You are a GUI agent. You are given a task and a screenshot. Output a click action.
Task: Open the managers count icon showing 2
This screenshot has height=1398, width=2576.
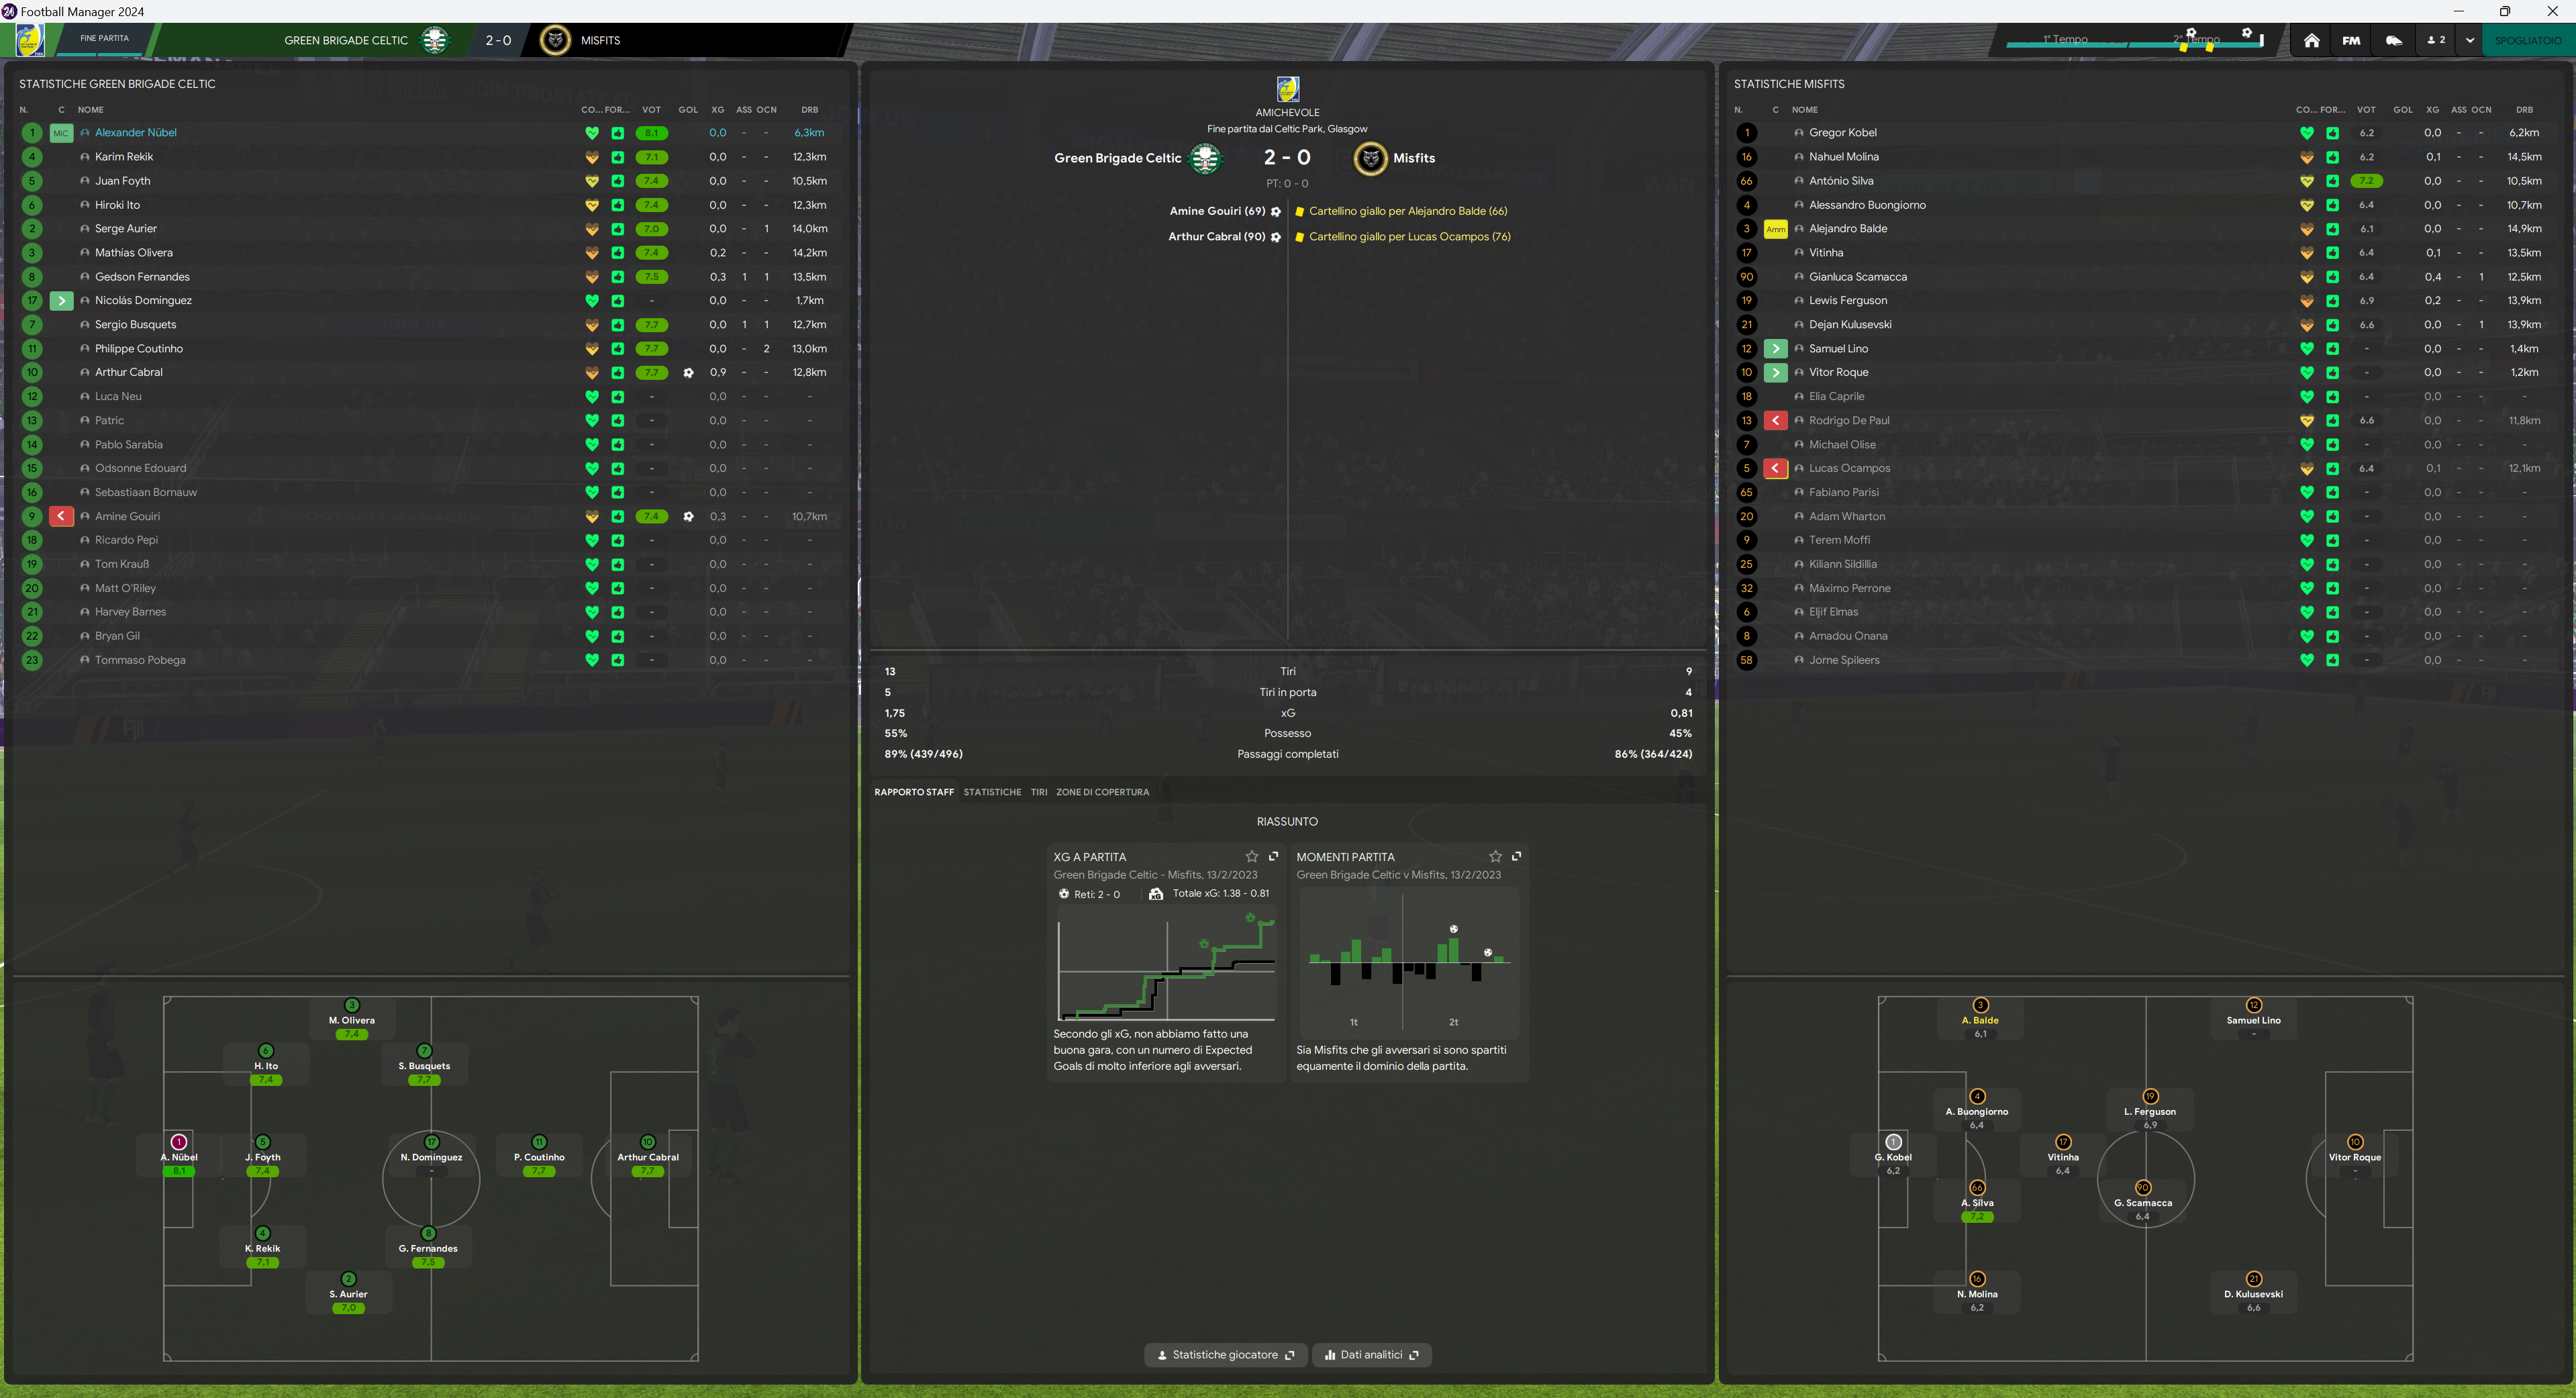pyautogui.click(x=2436, y=41)
